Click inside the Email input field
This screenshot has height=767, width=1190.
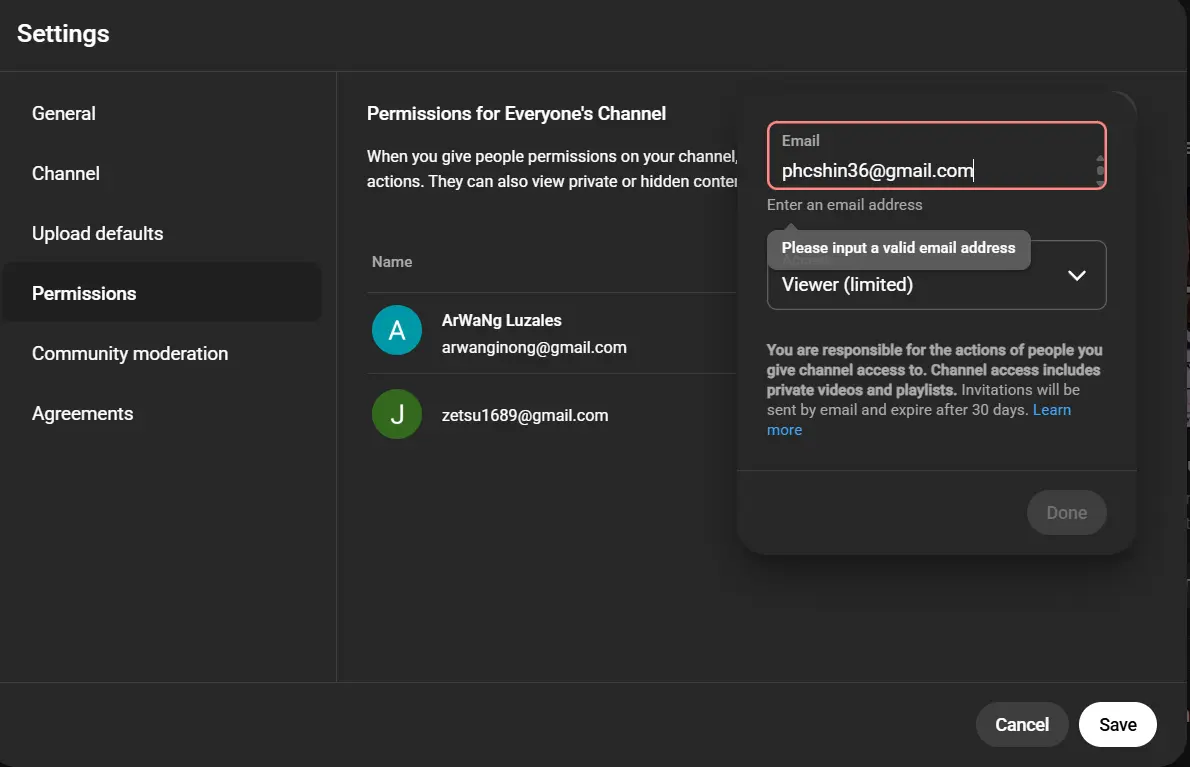pos(936,156)
